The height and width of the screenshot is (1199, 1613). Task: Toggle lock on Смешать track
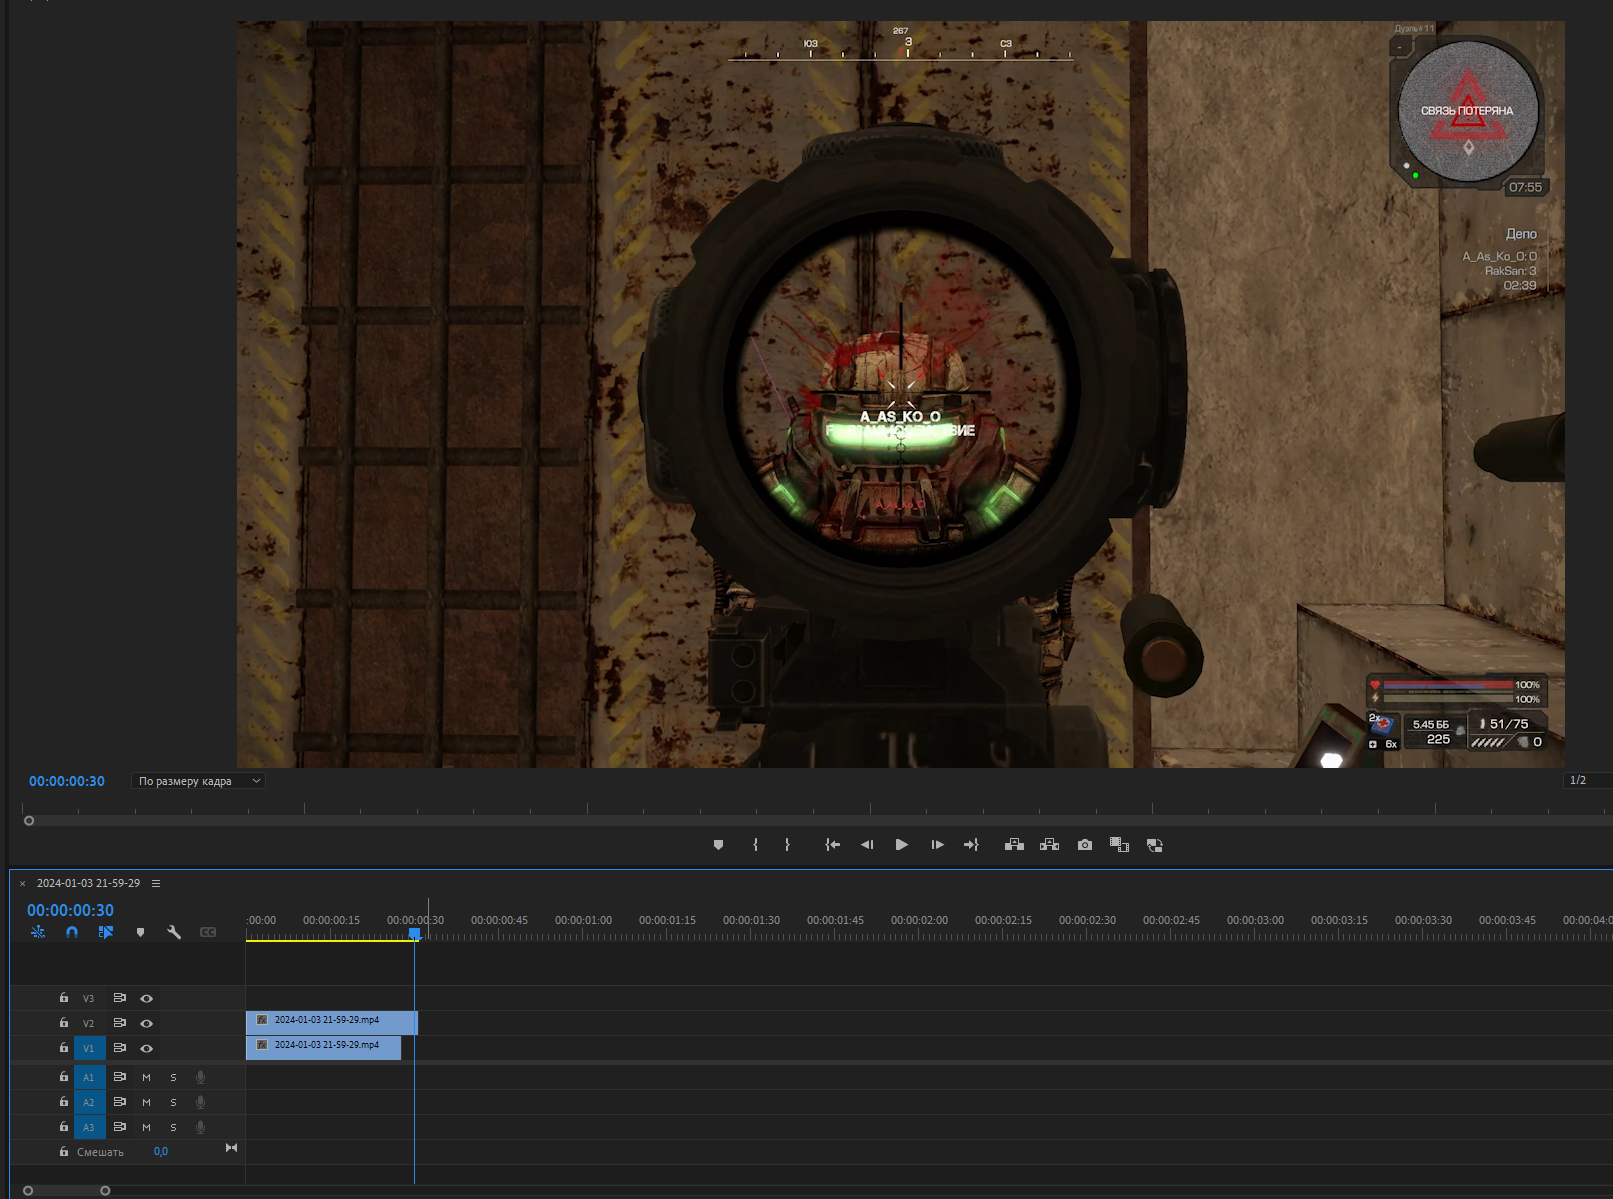[x=64, y=1152]
